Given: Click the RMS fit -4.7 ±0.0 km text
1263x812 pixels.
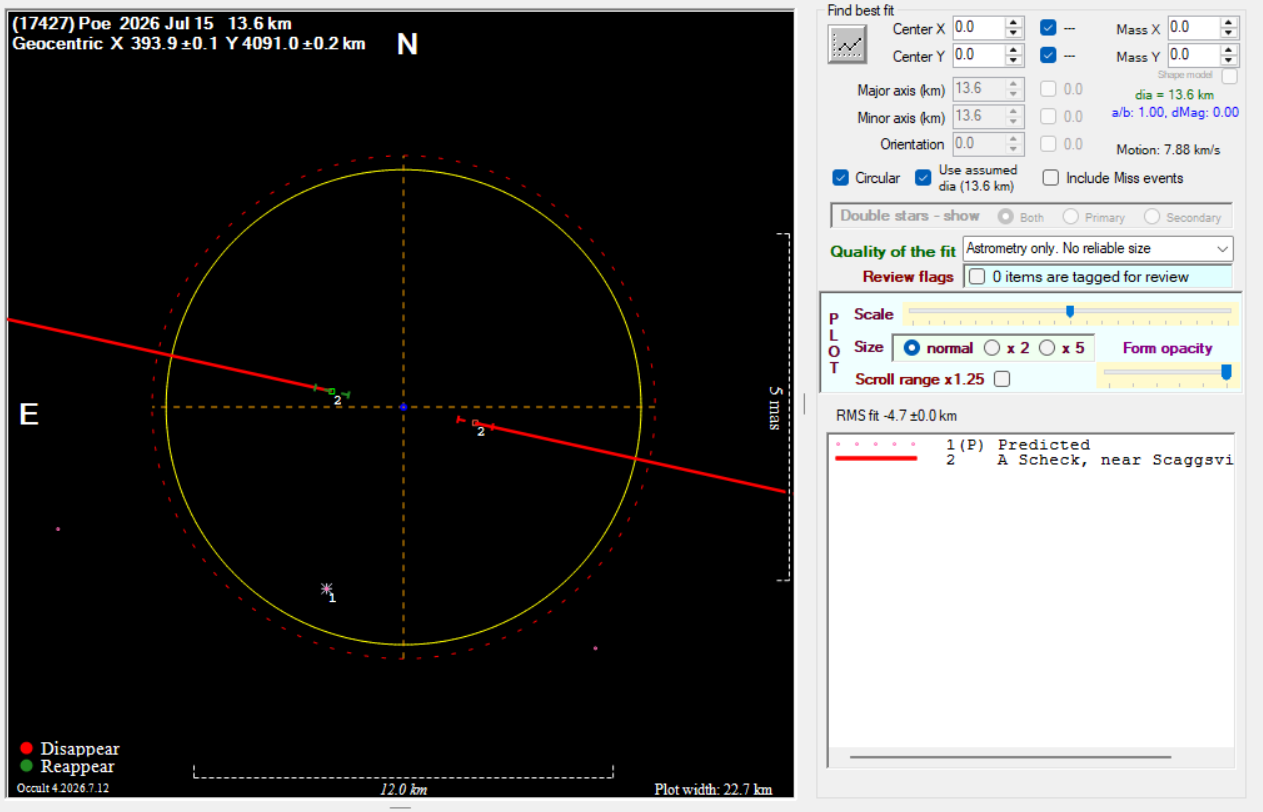Looking at the screenshot, I should 896,415.
